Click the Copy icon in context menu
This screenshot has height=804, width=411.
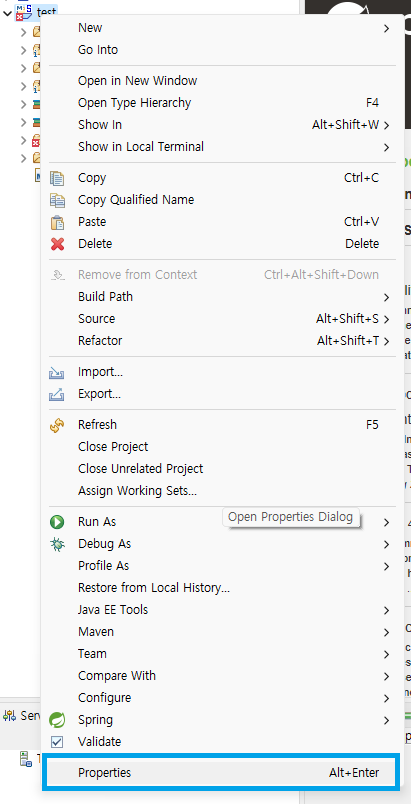click(57, 178)
